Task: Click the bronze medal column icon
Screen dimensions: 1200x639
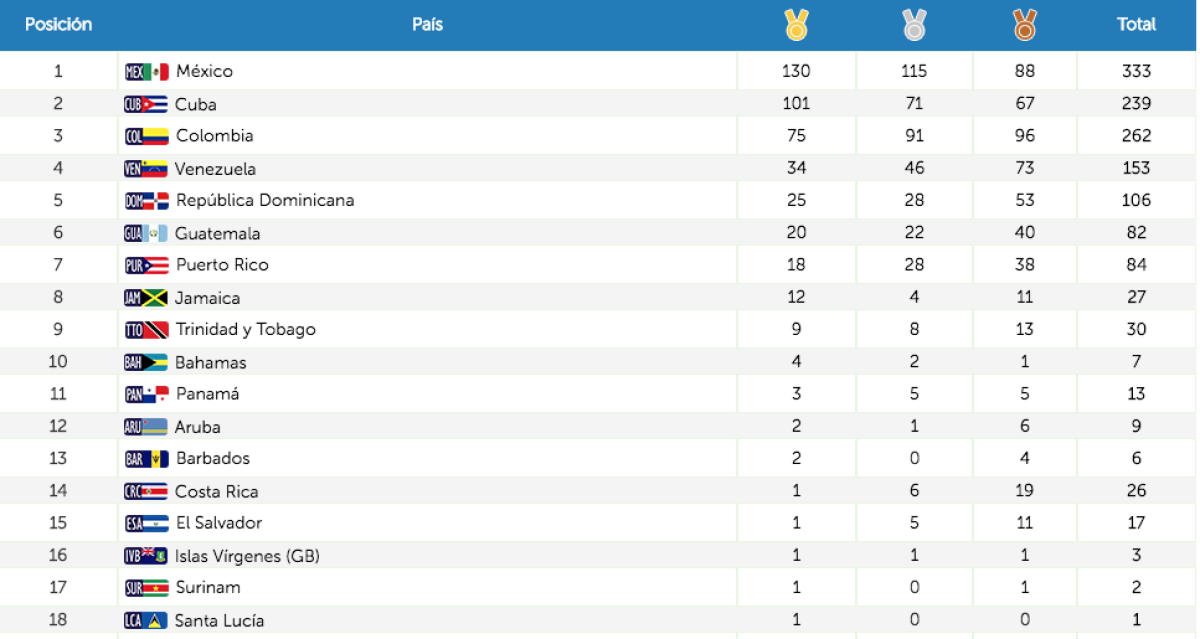Action: 1024,24
